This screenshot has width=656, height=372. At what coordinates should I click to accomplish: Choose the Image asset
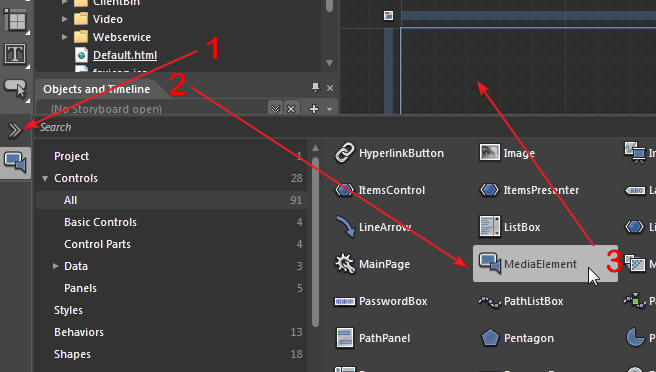[507, 153]
